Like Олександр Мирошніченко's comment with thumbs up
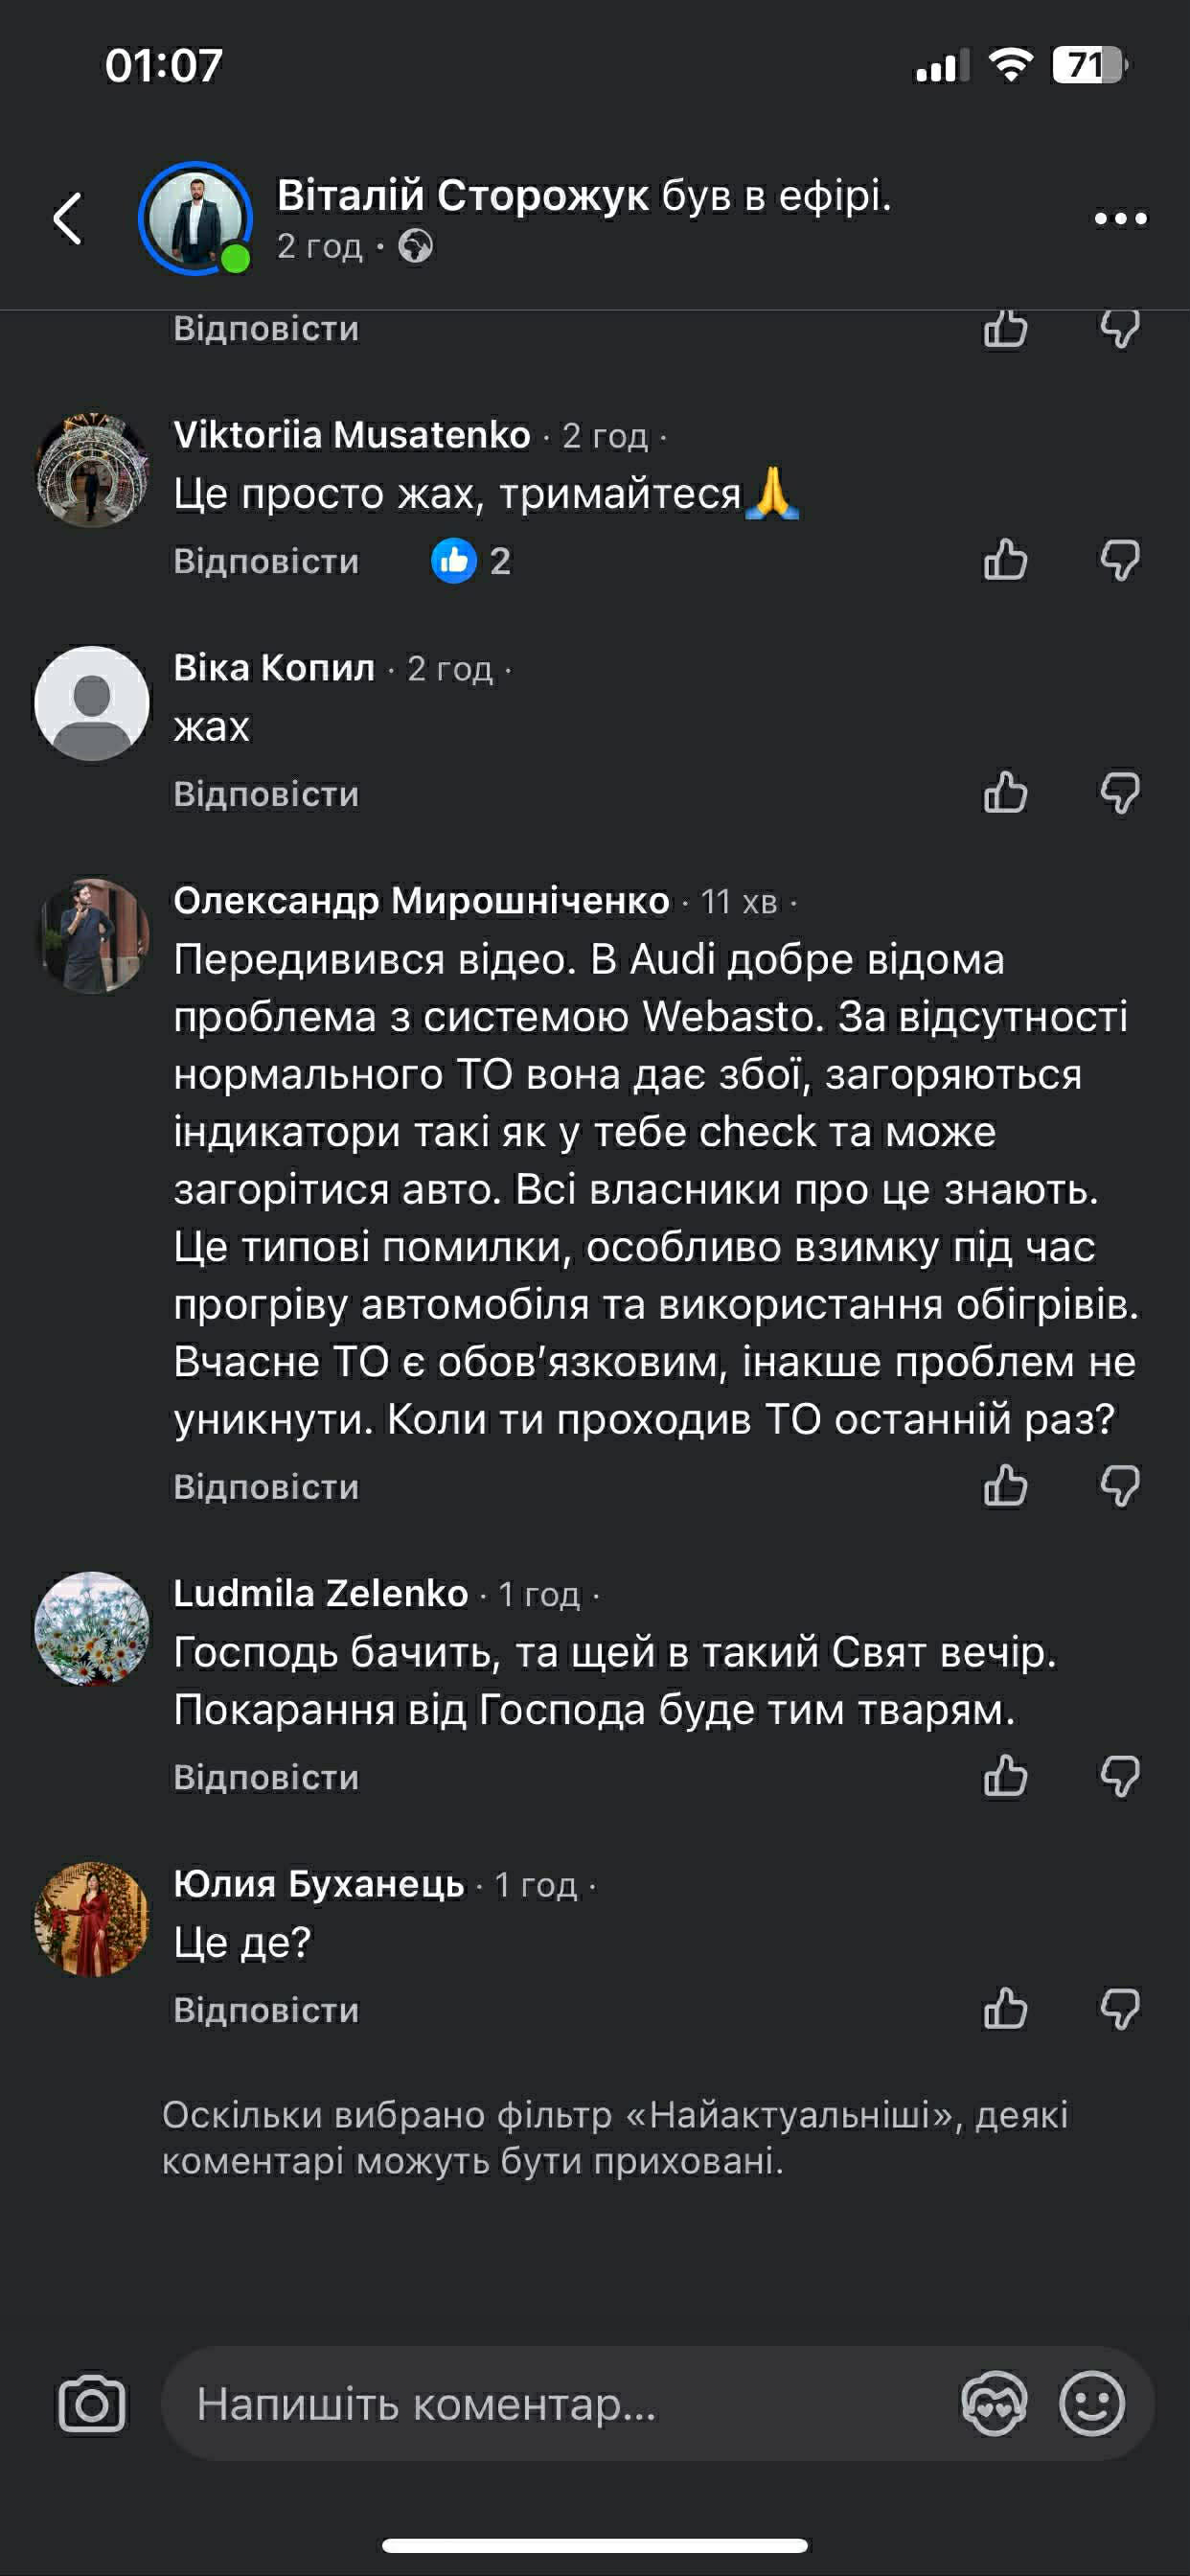This screenshot has width=1190, height=2576. [1005, 1486]
